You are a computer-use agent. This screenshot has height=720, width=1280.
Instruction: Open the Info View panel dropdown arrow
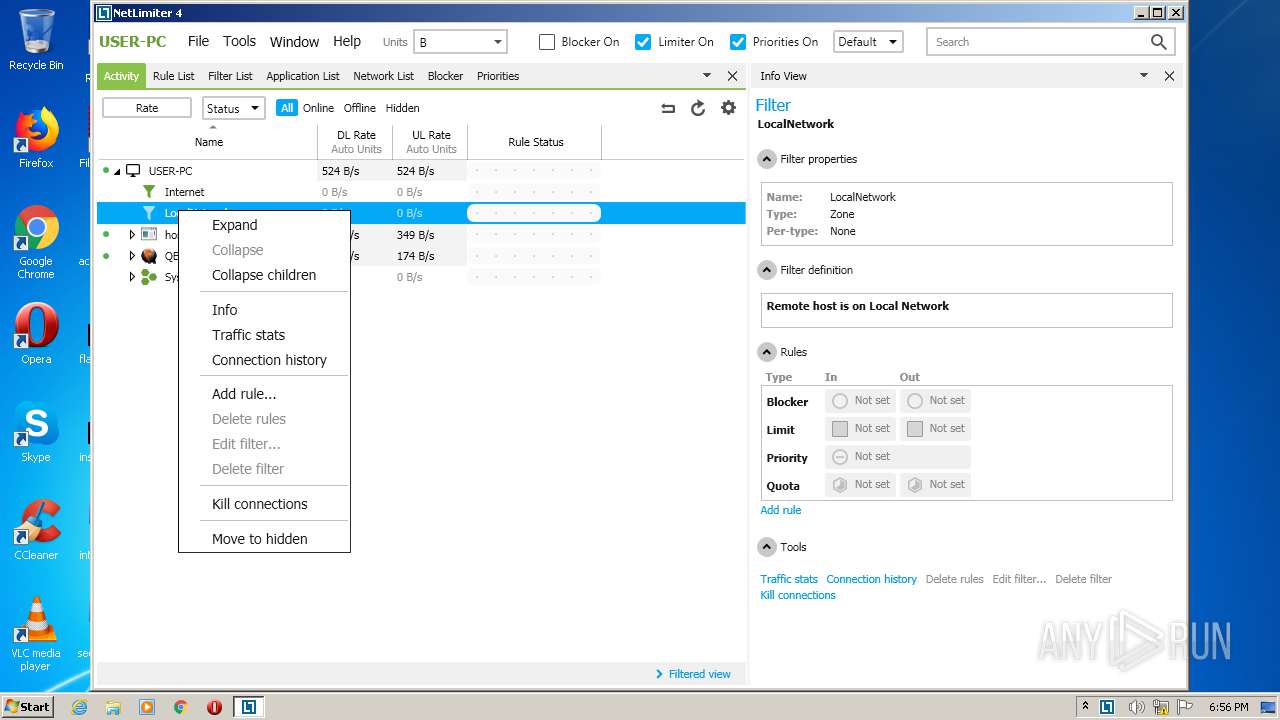(x=1144, y=76)
